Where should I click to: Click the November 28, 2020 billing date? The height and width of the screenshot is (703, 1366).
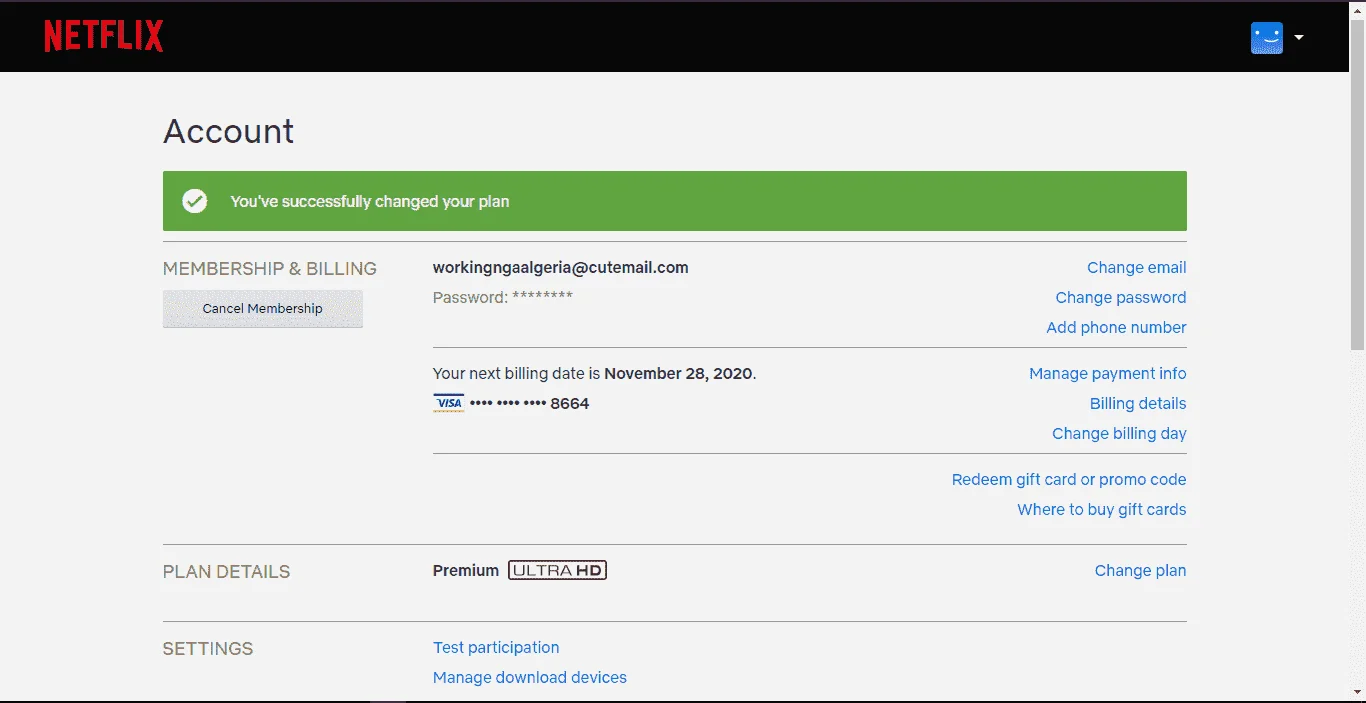[678, 373]
